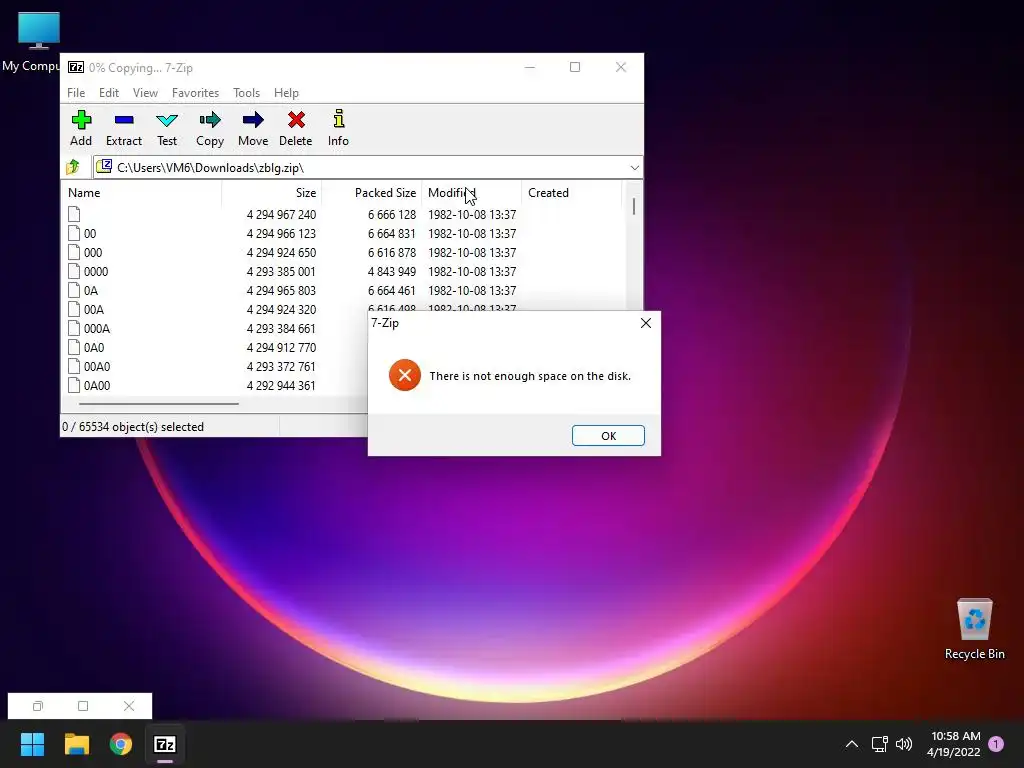Click file icon of the 000 entry

coord(74,252)
